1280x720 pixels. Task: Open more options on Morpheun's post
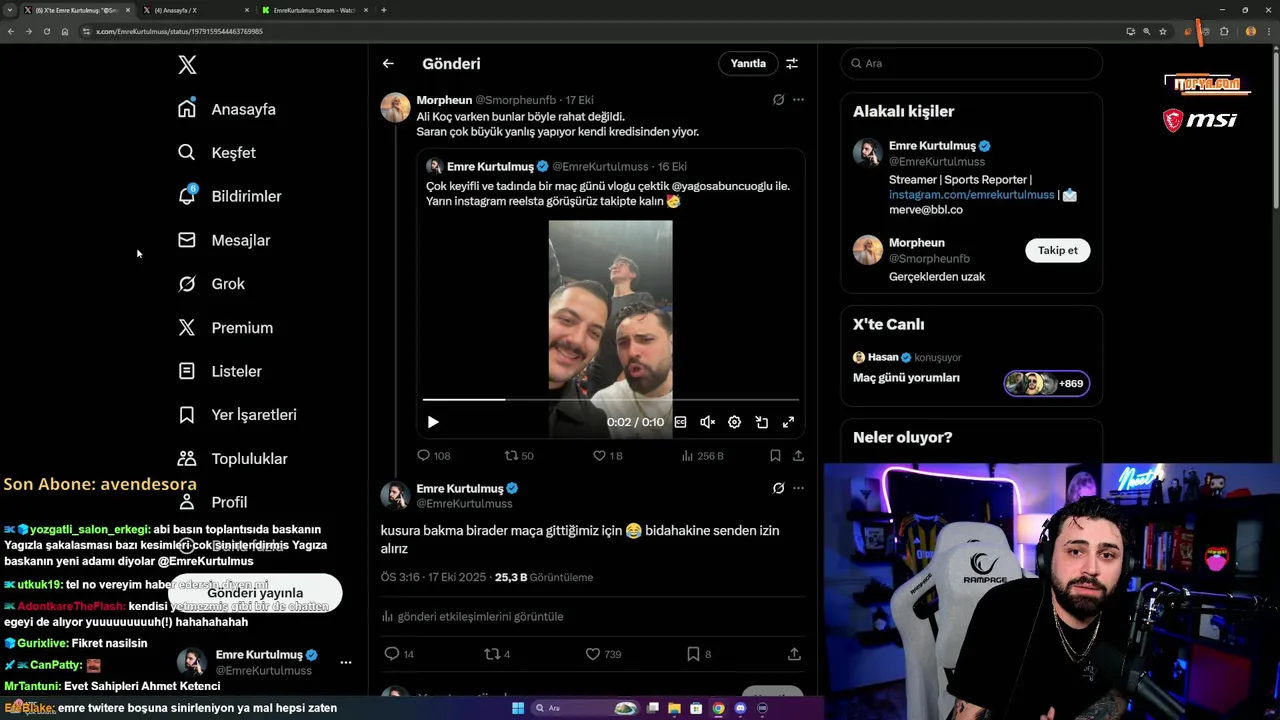(x=798, y=100)
